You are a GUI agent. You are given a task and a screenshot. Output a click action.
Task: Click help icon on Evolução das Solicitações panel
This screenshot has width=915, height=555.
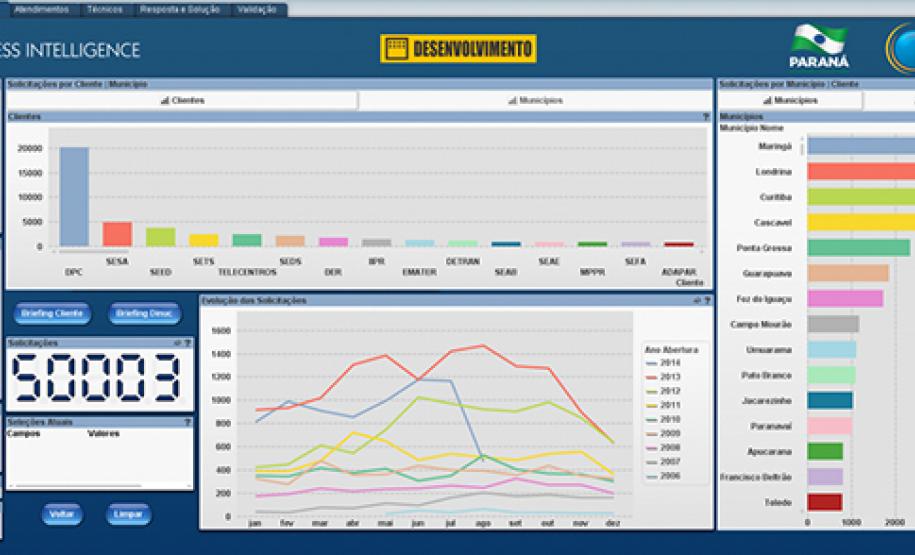(706, 300)
